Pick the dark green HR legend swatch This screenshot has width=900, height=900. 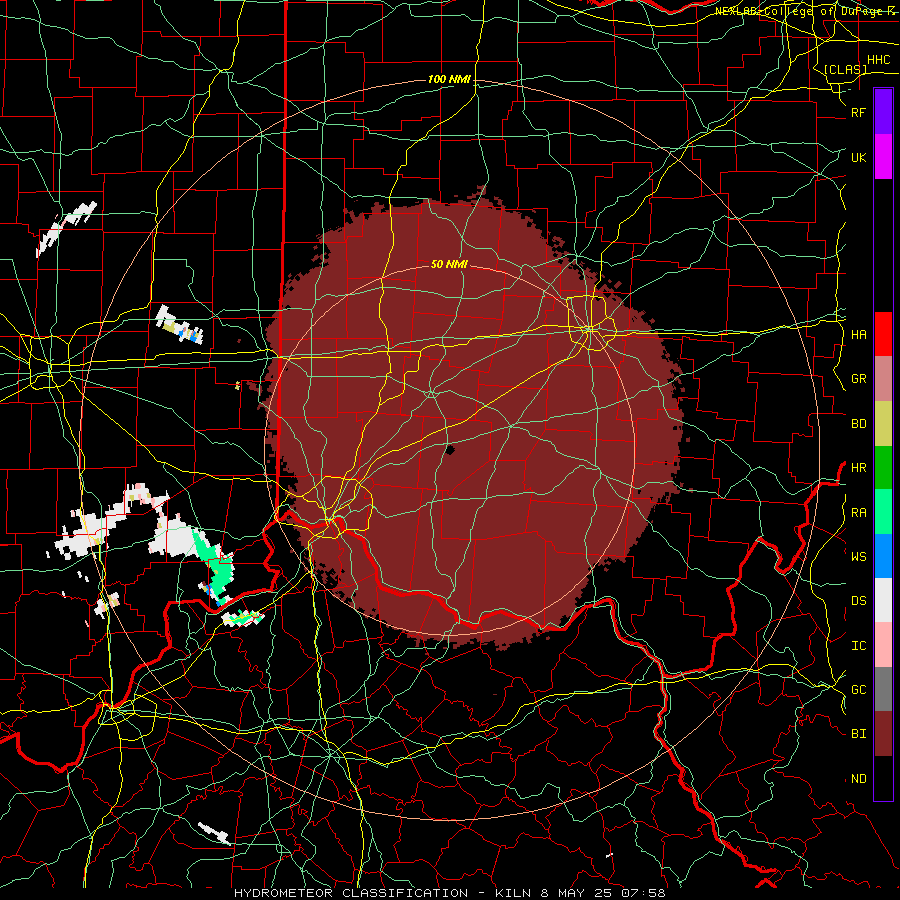click(x=883, y=468)
